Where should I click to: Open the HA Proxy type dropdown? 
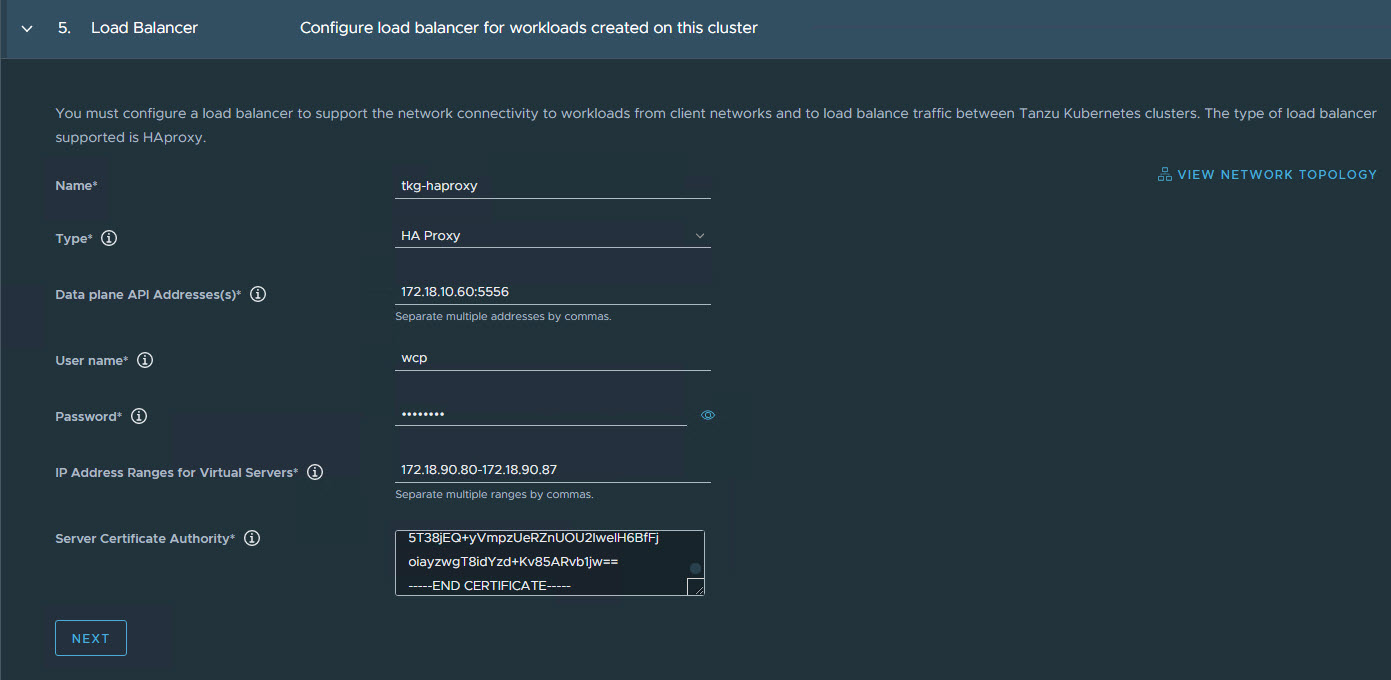(x=552, y=236)
